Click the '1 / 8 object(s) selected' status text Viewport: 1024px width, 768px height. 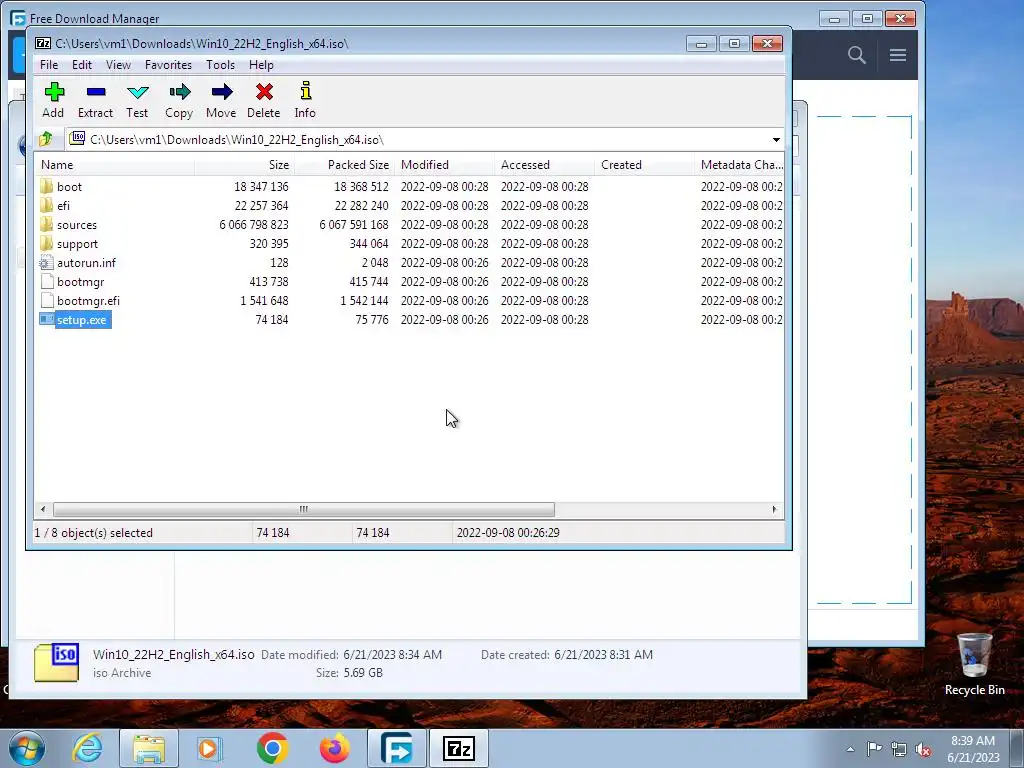(x=93, y=533)
